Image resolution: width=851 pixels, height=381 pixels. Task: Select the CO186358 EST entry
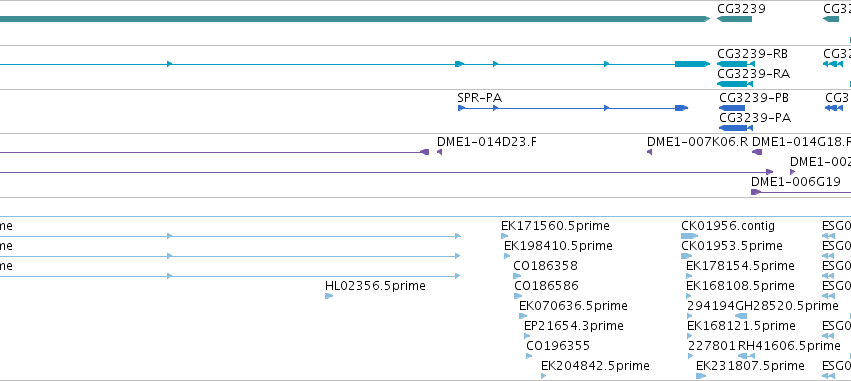(545, 266)
